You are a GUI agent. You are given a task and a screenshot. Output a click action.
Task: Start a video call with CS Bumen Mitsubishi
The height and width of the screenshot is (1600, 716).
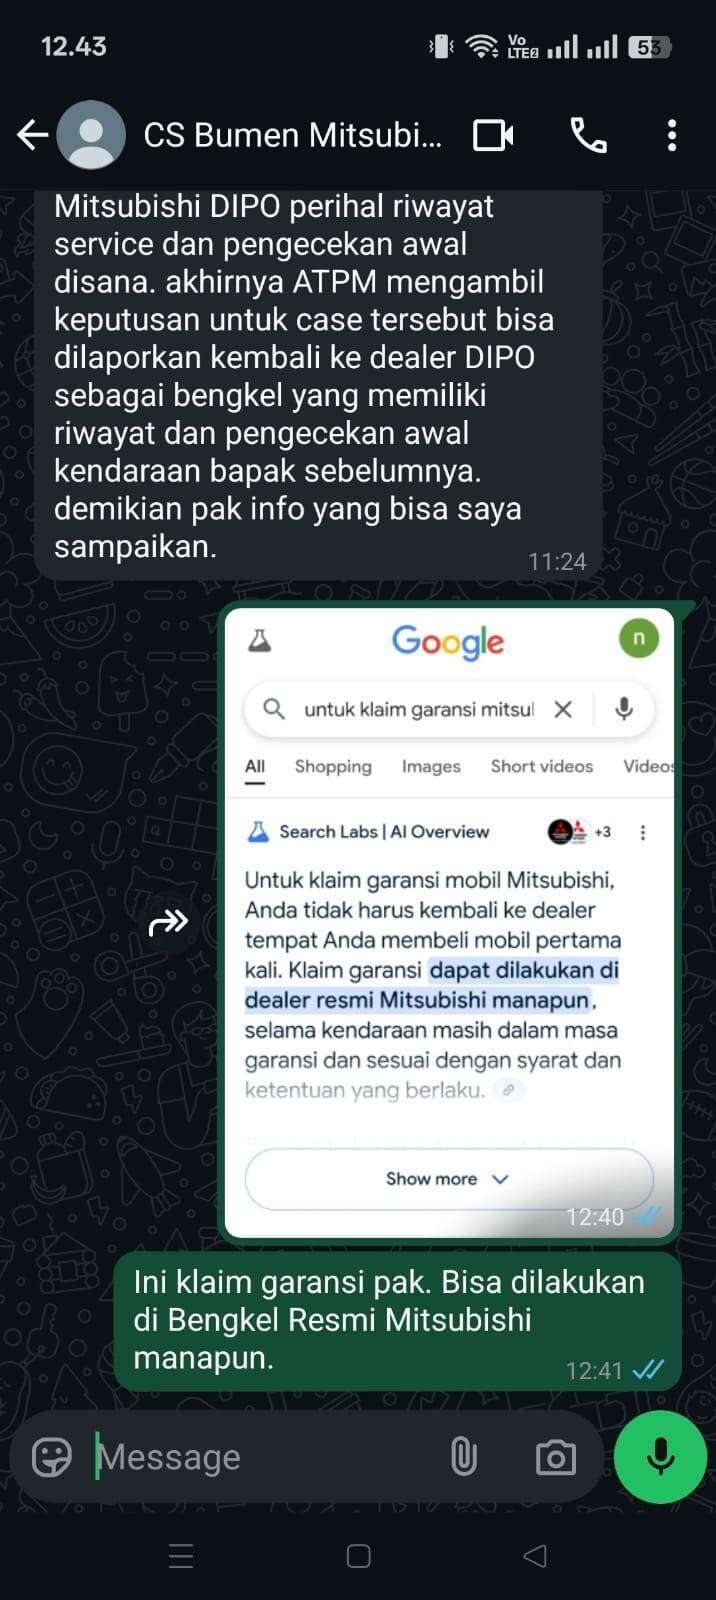[493, 135]
